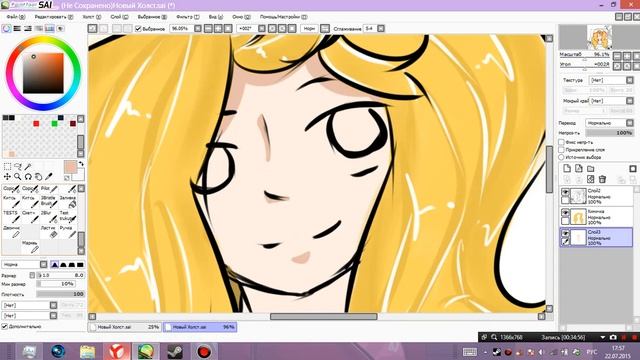Toggle transparent color icon below swatch
The height and width of the screenshot is (360, 640).
[x=67, y=178]
